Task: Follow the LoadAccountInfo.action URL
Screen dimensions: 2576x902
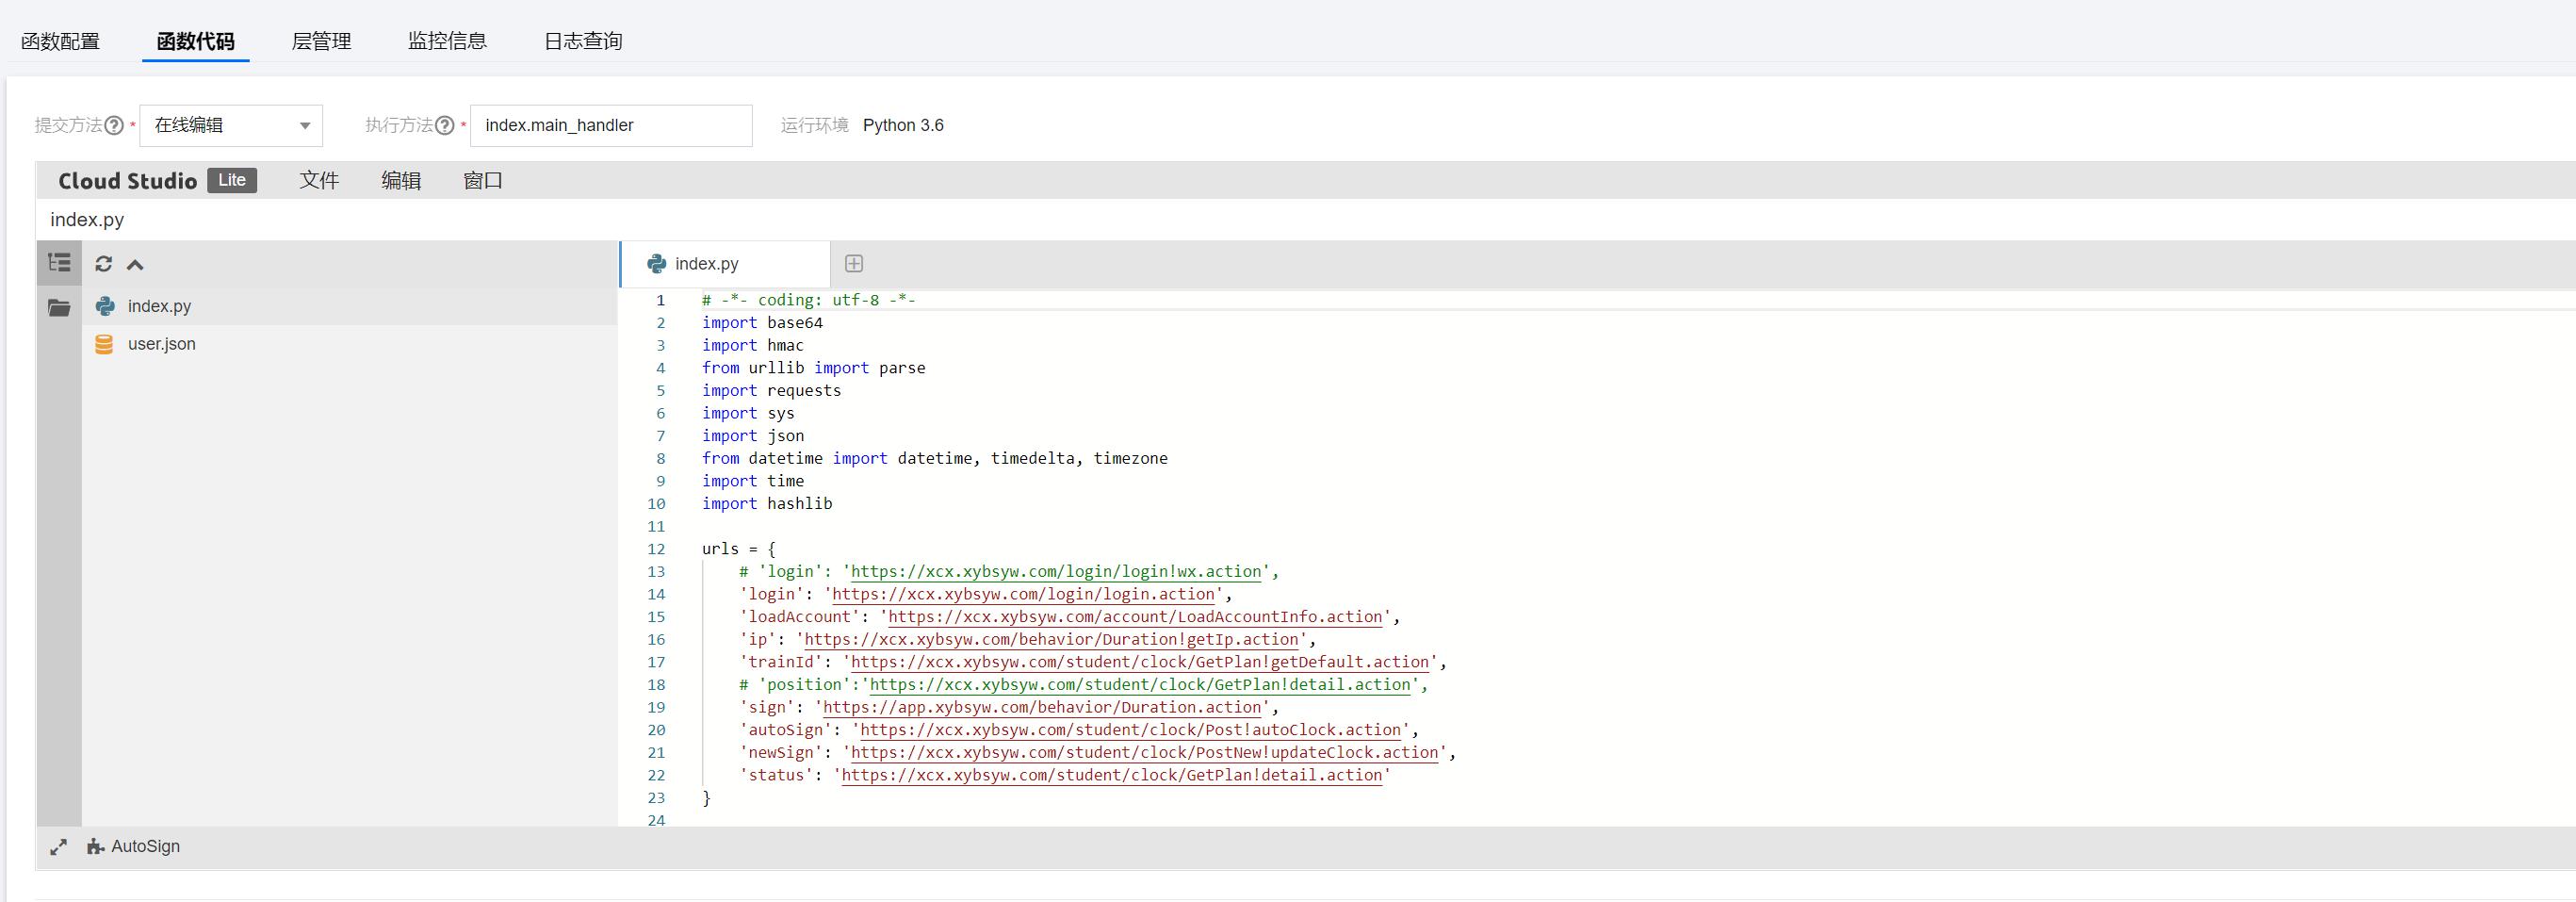Action: coord(1135,617)
